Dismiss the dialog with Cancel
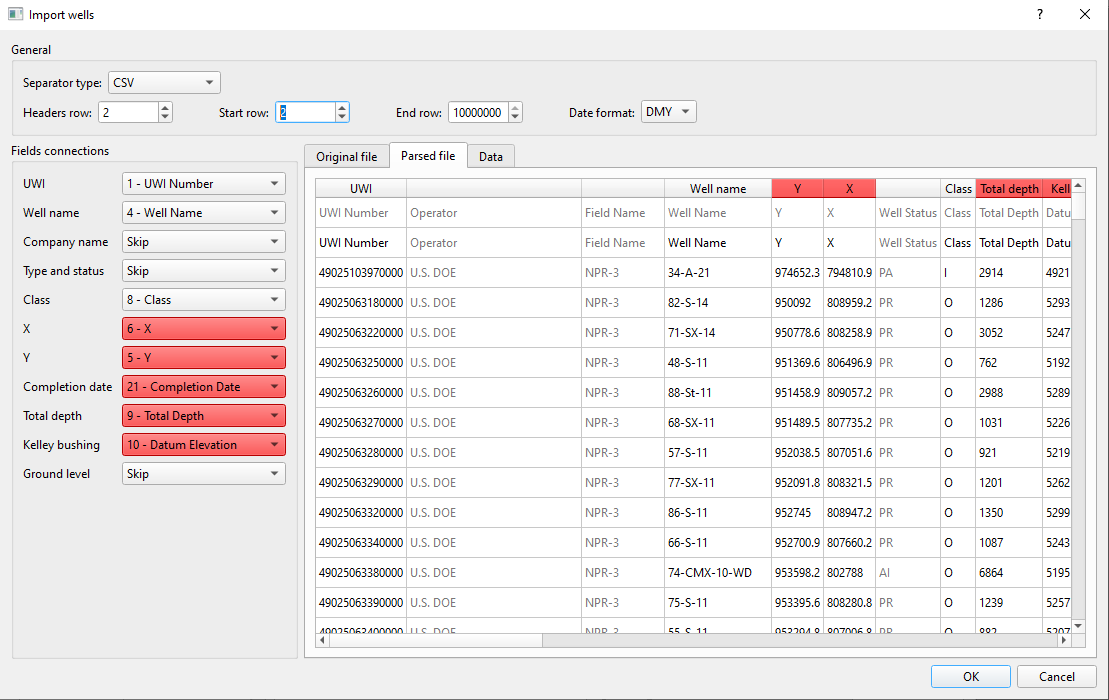This screenshot has height=700, width=1109. tap(1055, 676)
